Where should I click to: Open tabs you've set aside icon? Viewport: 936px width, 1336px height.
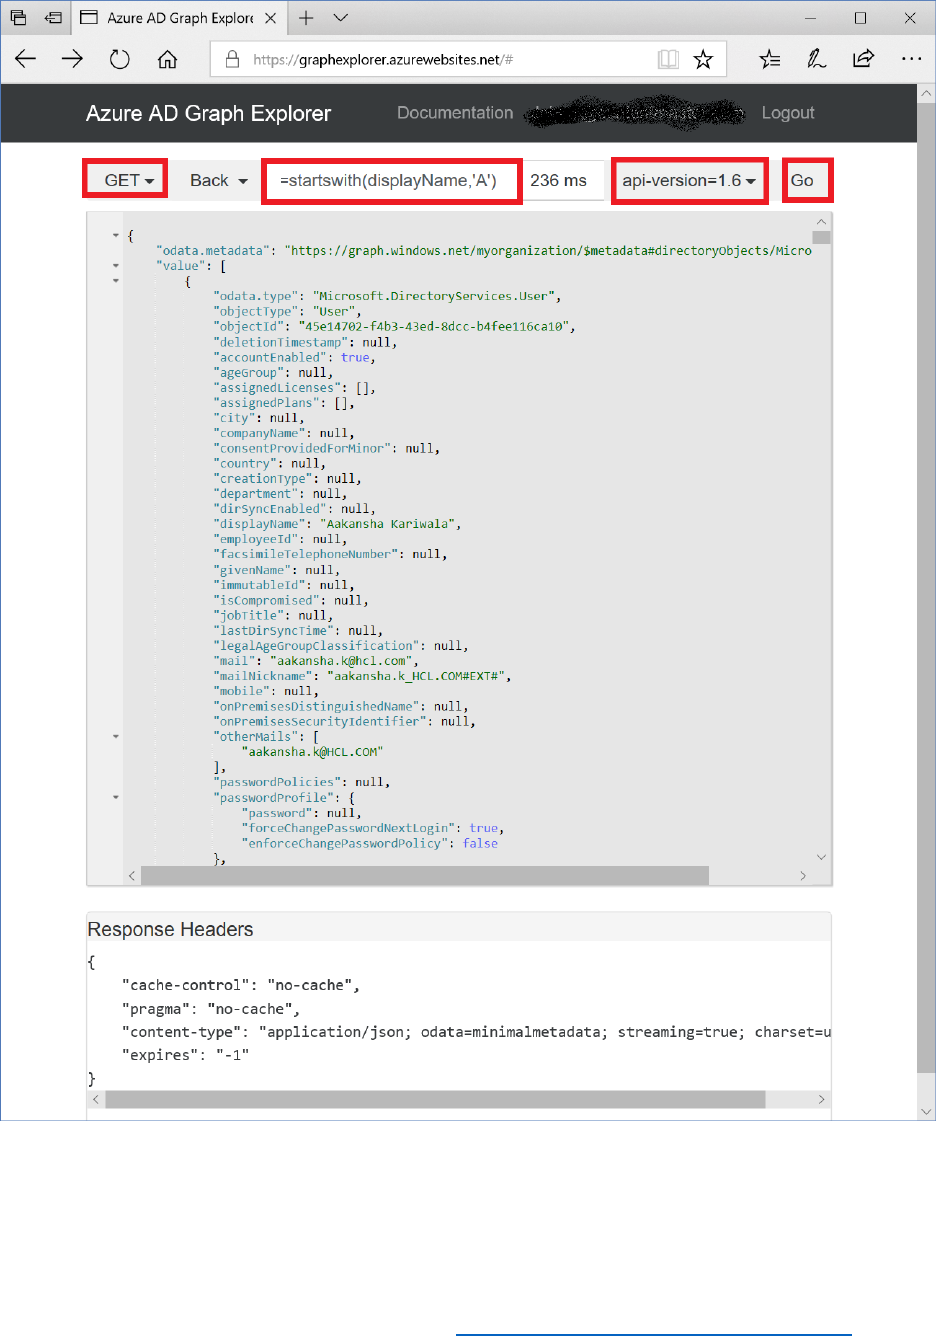(x=18, y=17)
